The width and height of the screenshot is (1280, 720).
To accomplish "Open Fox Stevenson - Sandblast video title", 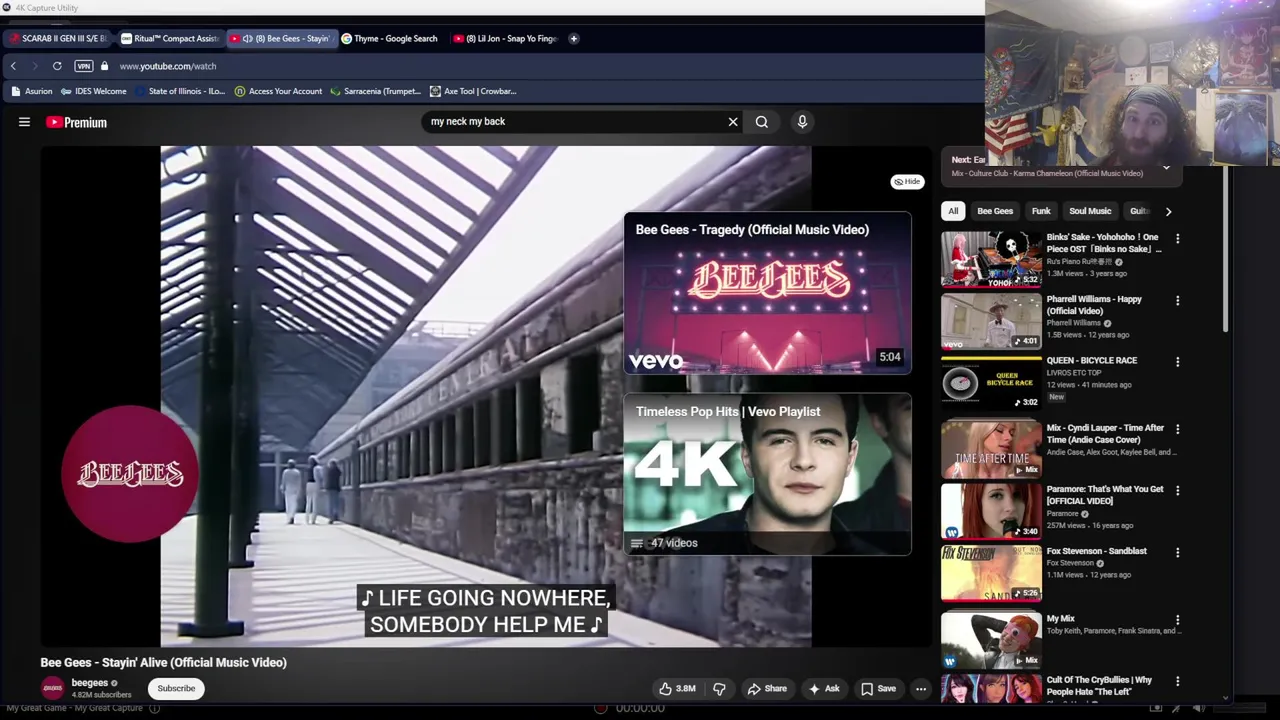I will point(1097,551).
